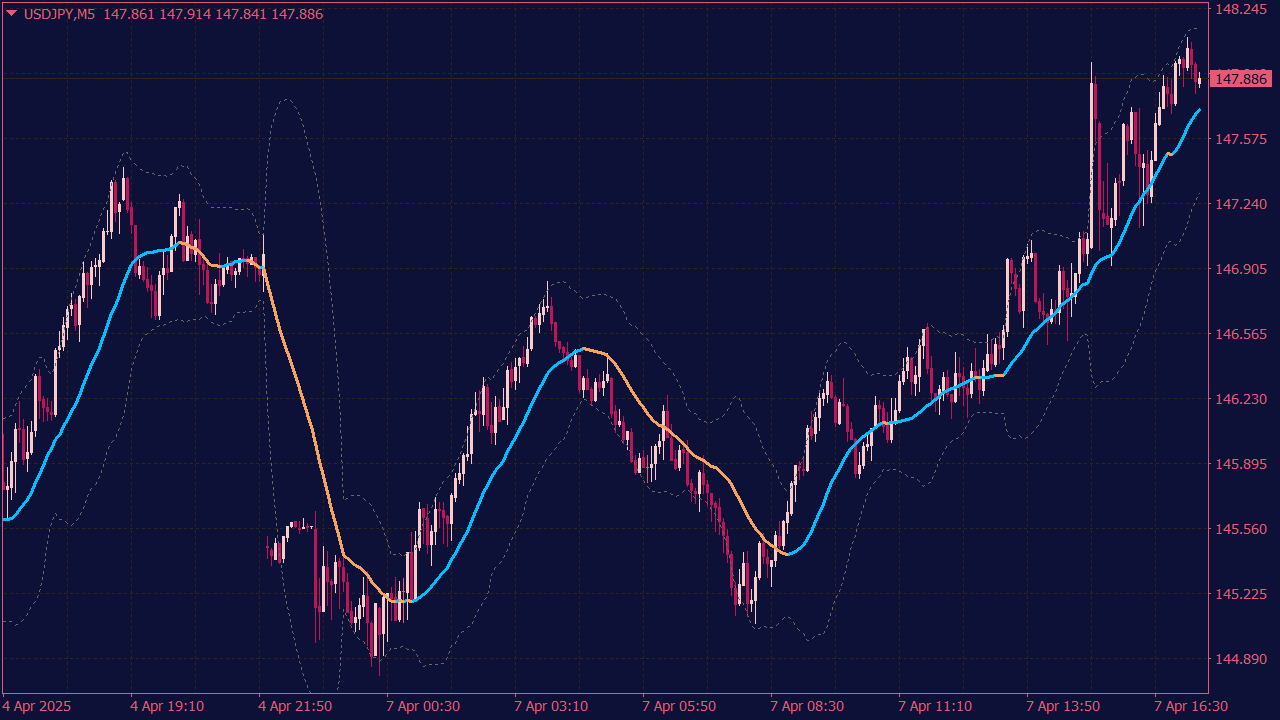Click the low price value 147.841
This screenshot has width=1280, height=720.
(x=241, y=14)
